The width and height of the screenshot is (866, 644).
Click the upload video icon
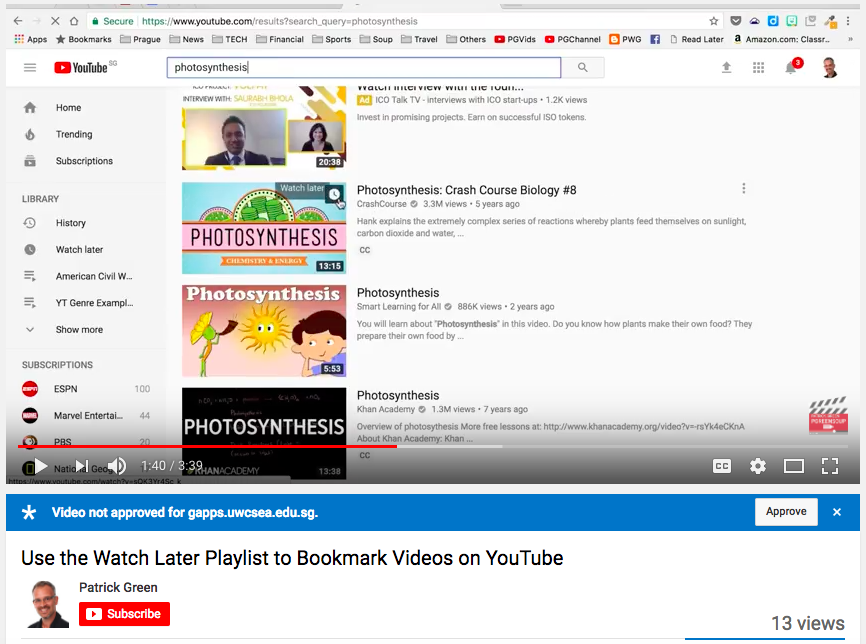[726, 67]
